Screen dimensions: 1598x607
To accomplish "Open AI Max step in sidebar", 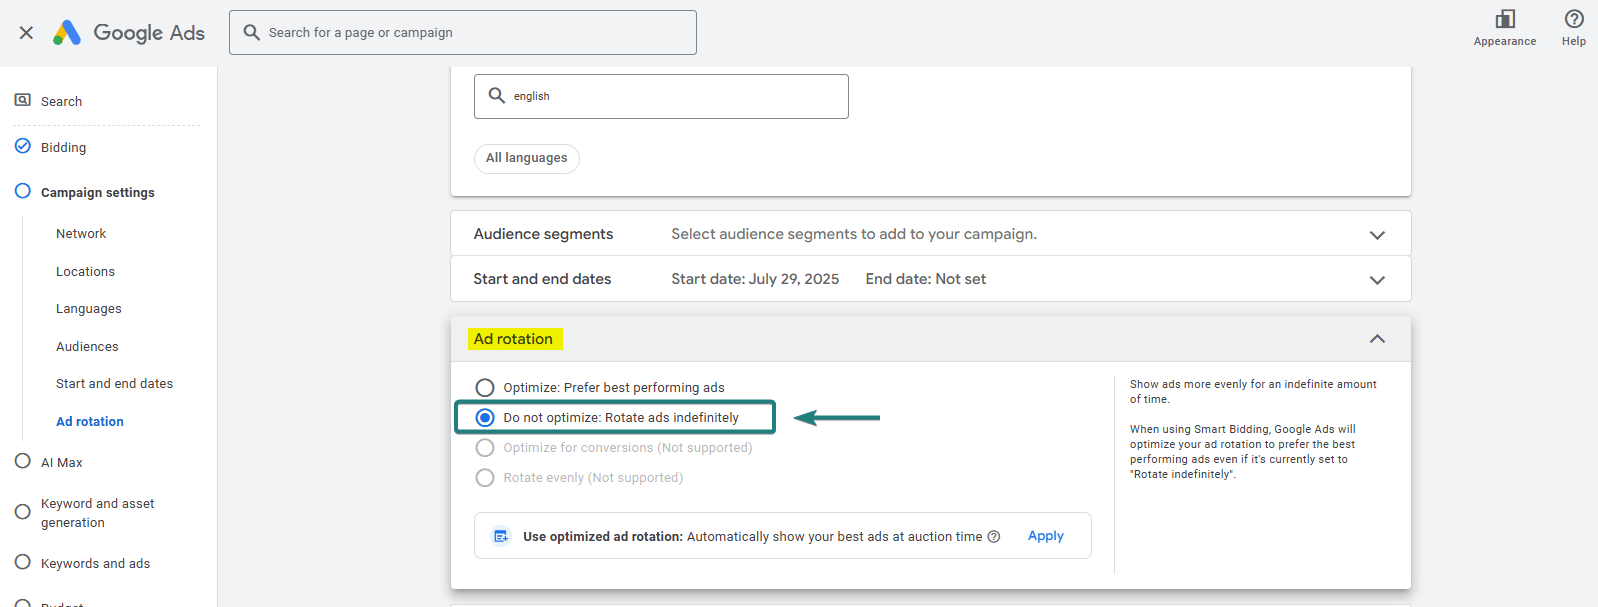I will [61, 463].
